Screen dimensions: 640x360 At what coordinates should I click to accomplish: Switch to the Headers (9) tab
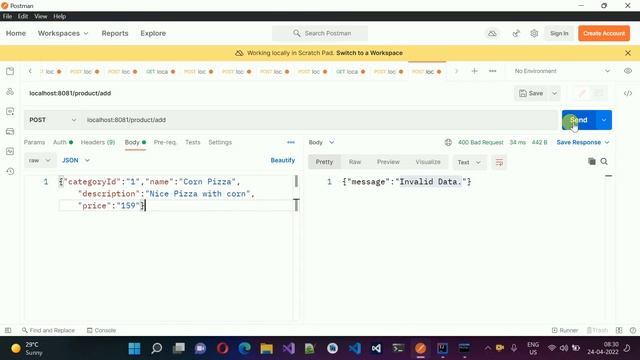click(98, 142)
